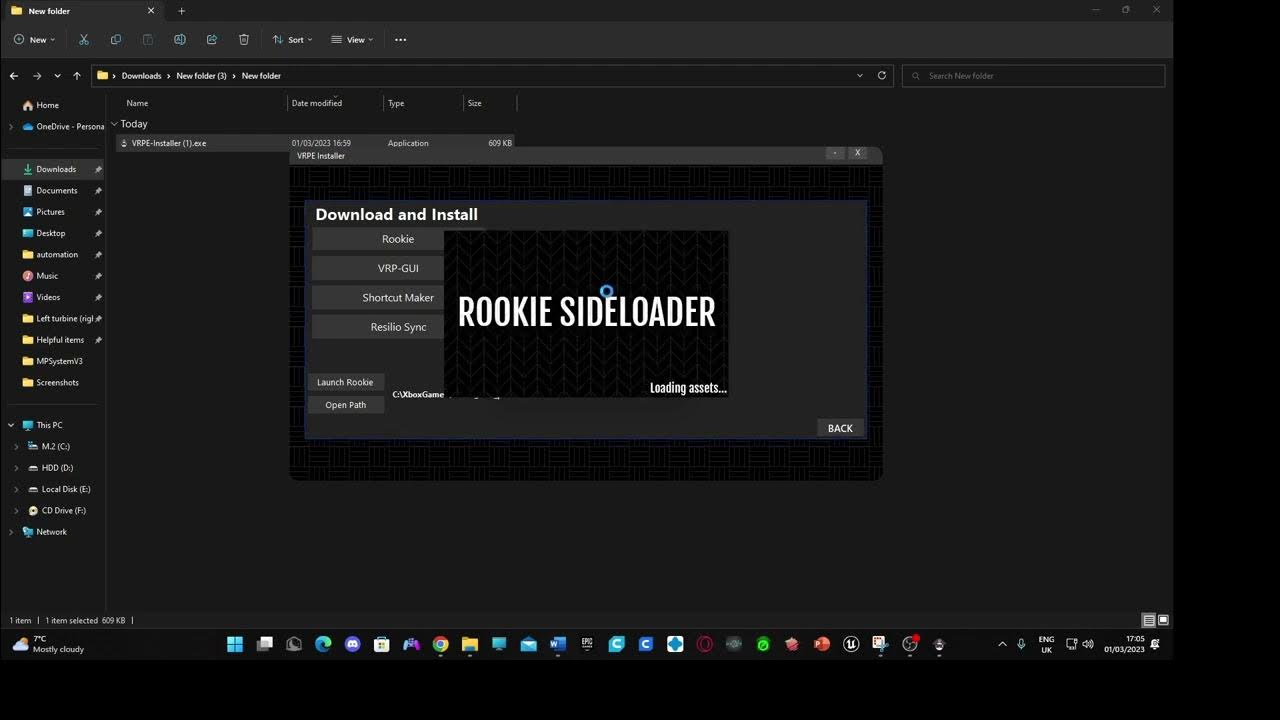Switch to the New folder Explorer tab
The width and height of the screenshot is (1280, 720).
[x=82, y=11]
